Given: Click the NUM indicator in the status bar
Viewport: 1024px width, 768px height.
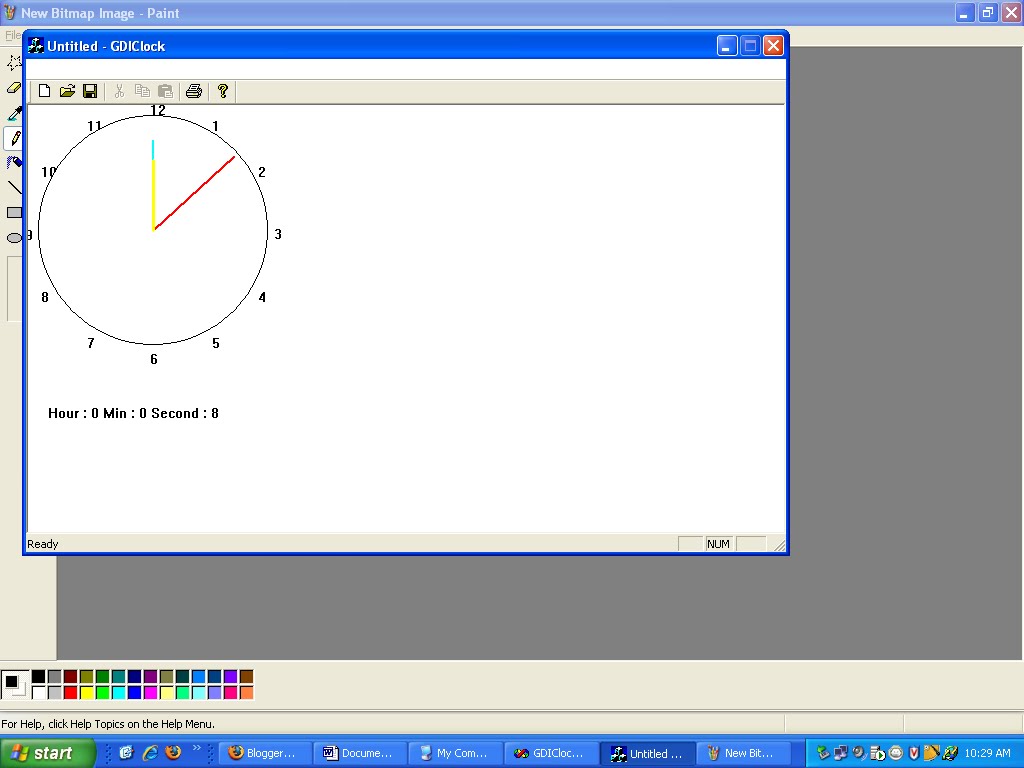Looking at the screenshot, I should tap(718, 543).
